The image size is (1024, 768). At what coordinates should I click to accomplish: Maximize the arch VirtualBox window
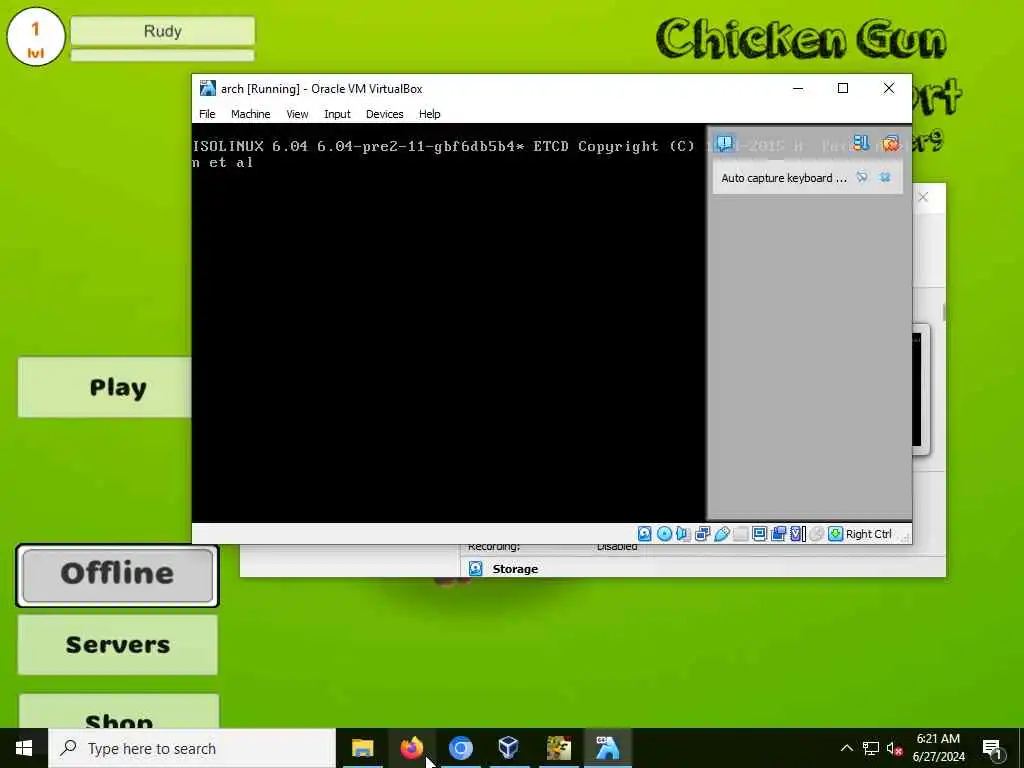coord(843,88)
